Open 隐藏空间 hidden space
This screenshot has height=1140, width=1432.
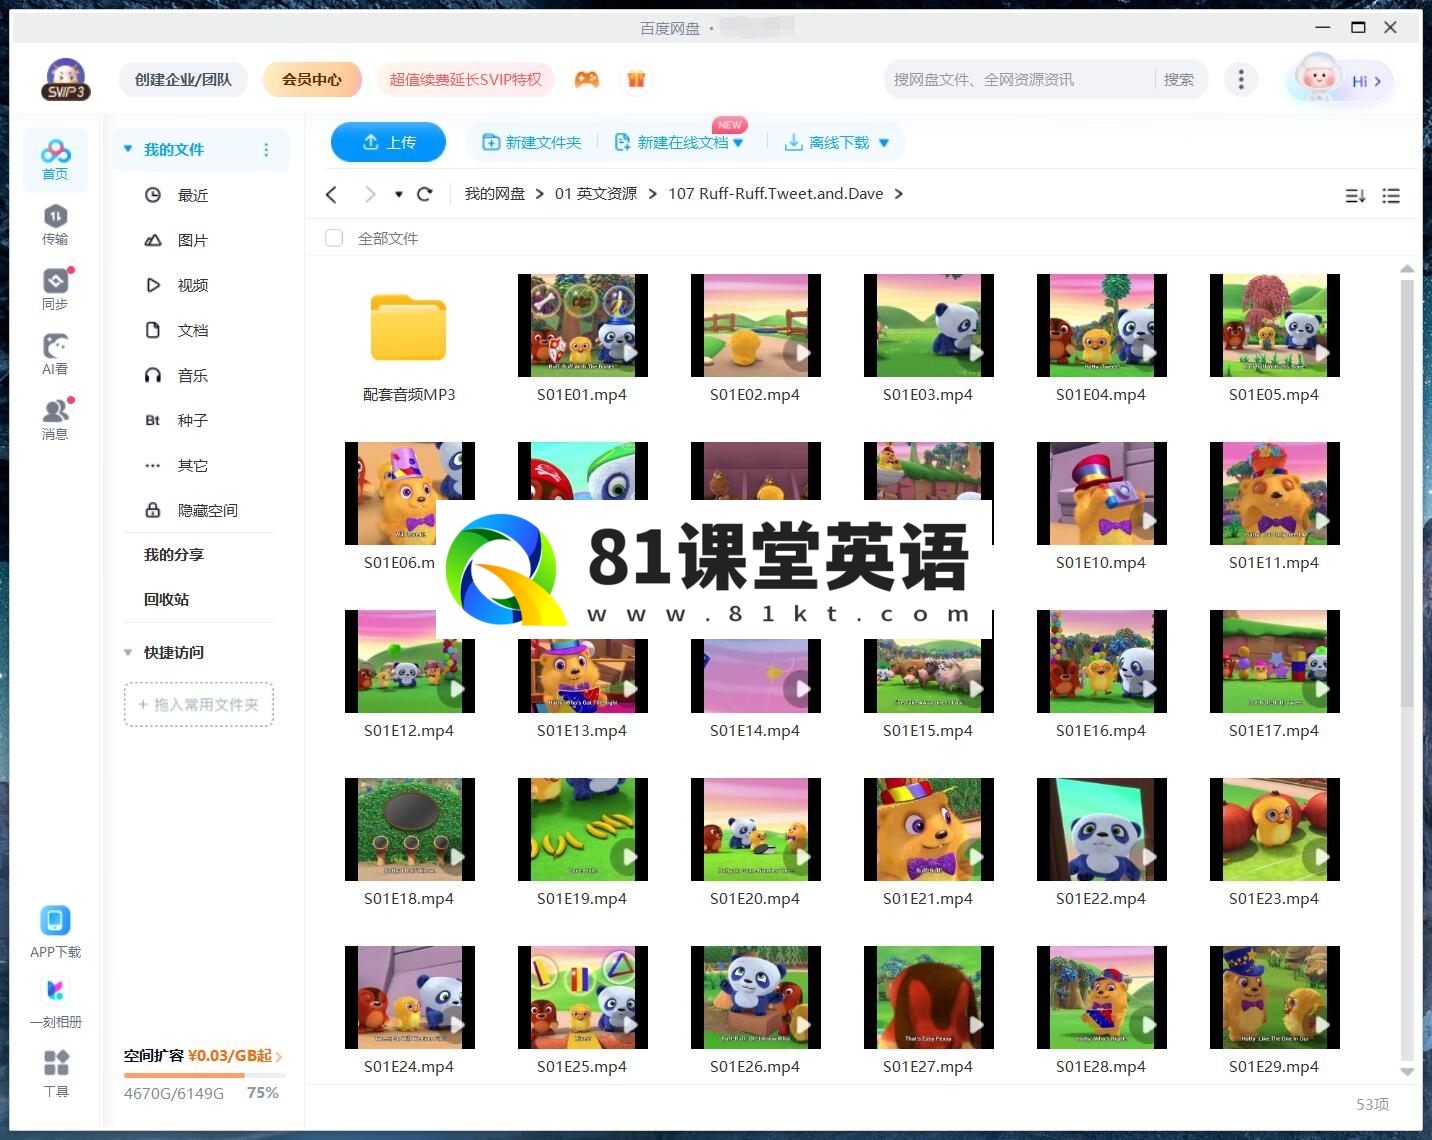[207, 510]
